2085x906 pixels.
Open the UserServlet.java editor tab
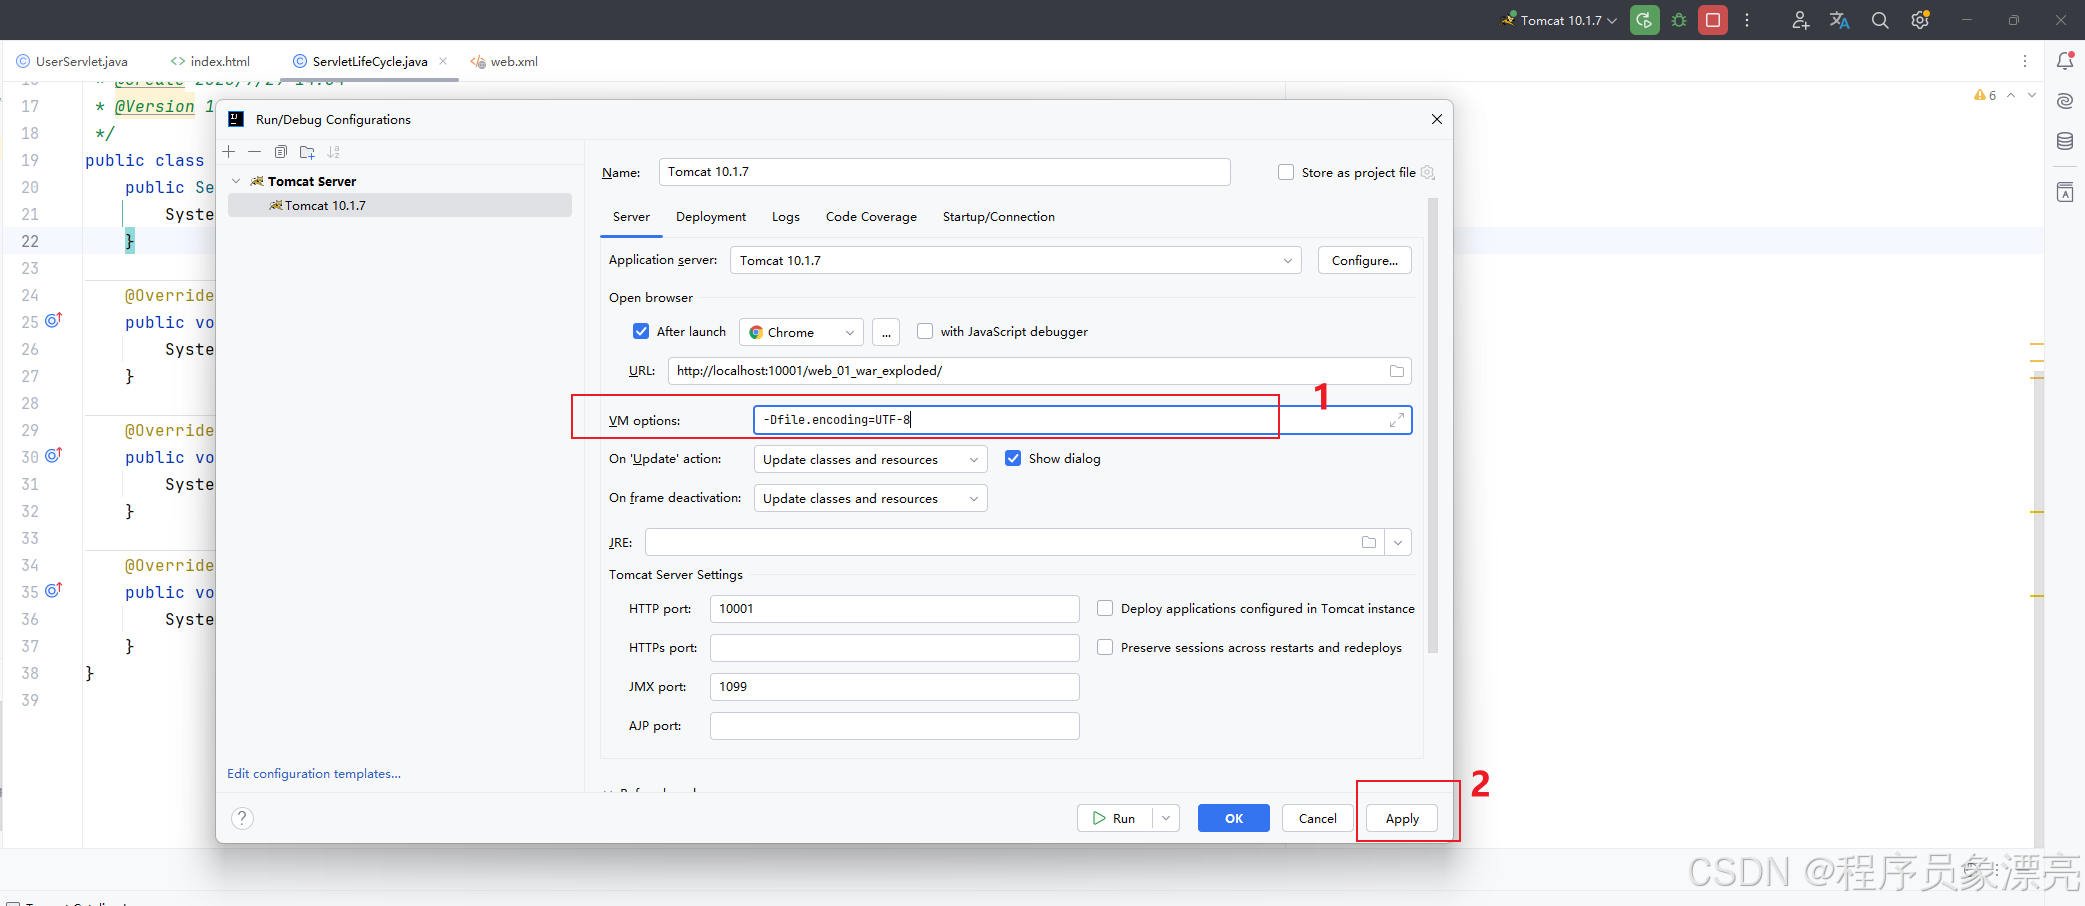(x=72, y=61)
